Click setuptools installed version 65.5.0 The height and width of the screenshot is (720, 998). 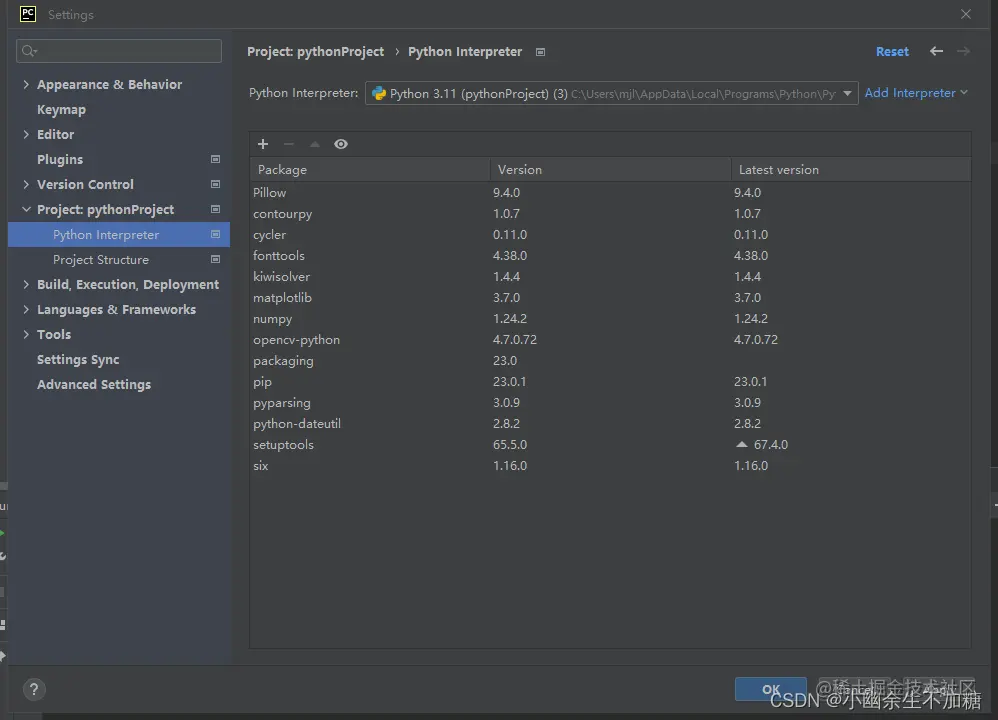coord(510,444)
